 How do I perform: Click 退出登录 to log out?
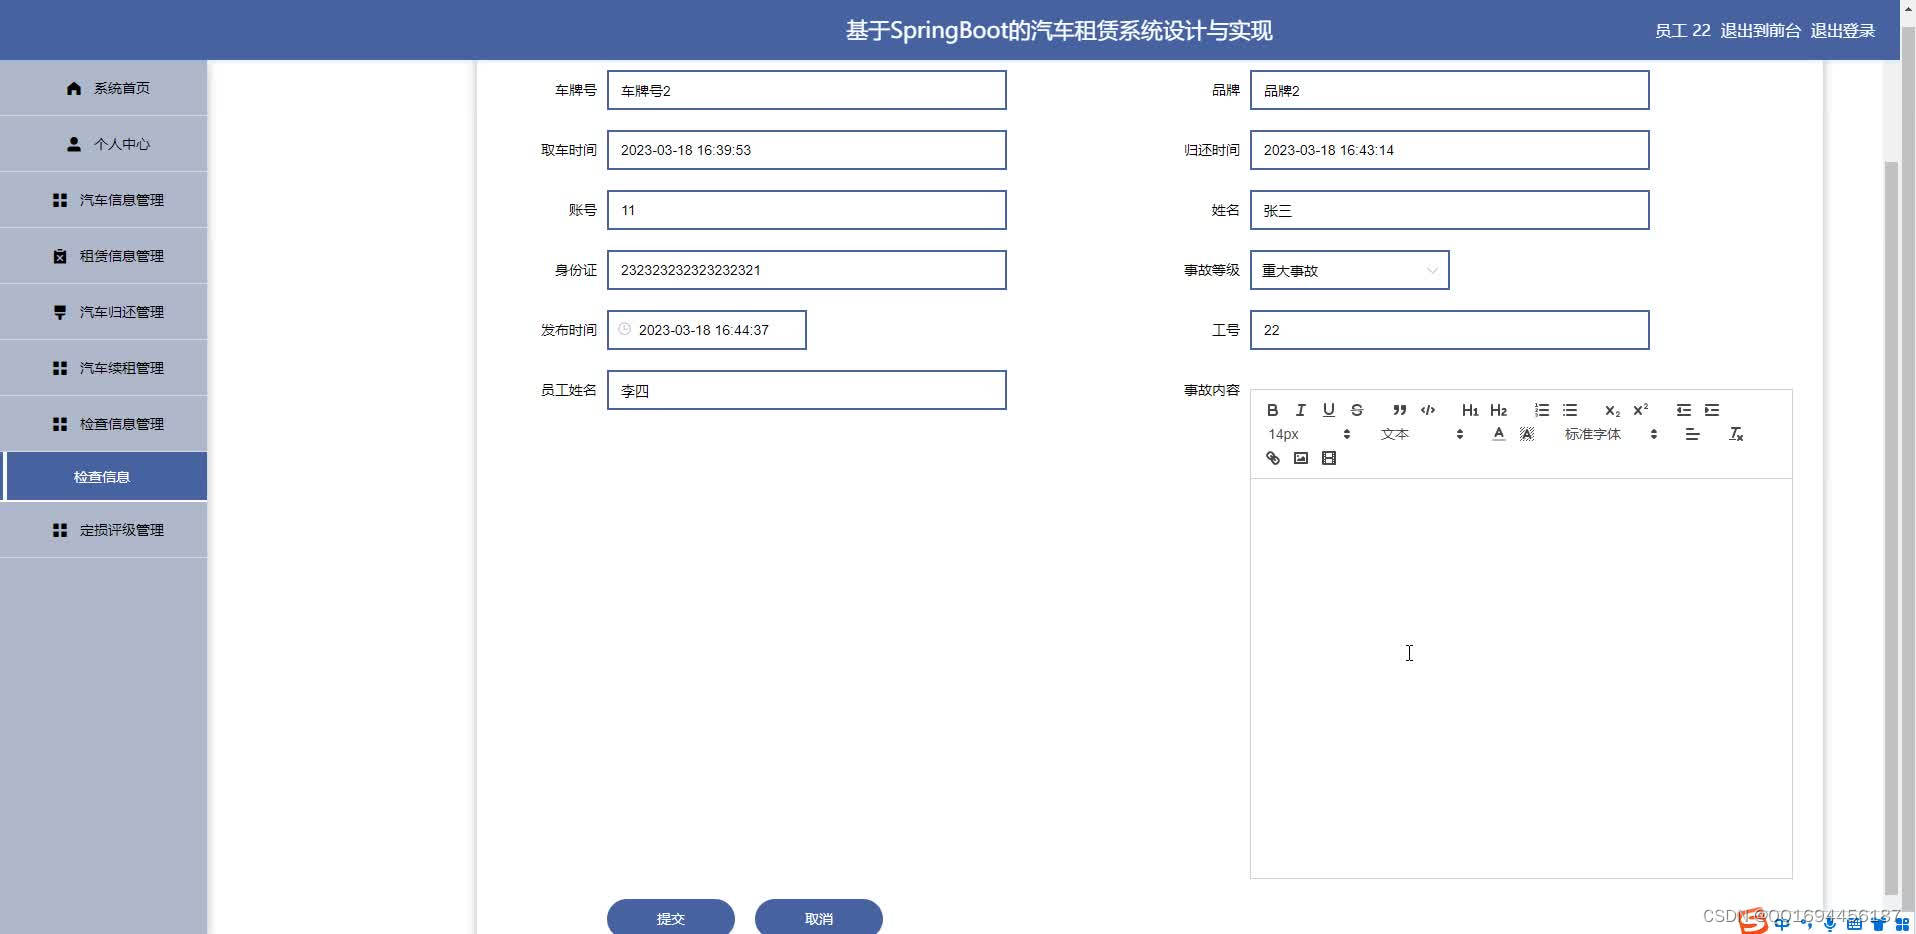[x=1842, y=31]
